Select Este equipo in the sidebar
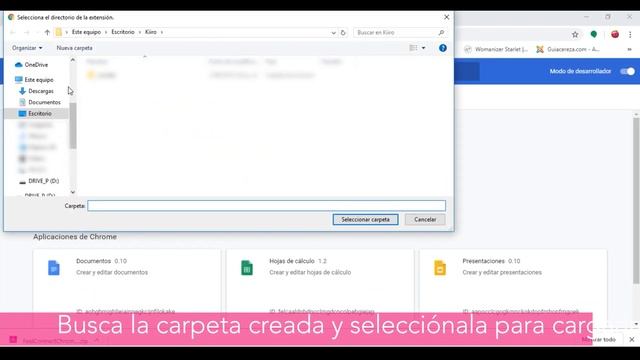This screenshot has width=640, height=360. pos(38,80)
